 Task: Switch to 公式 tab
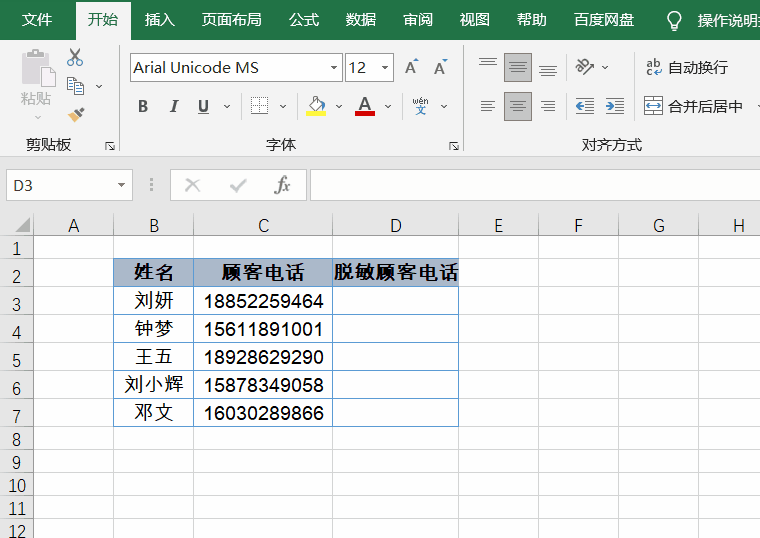click(x=304, y=20)
